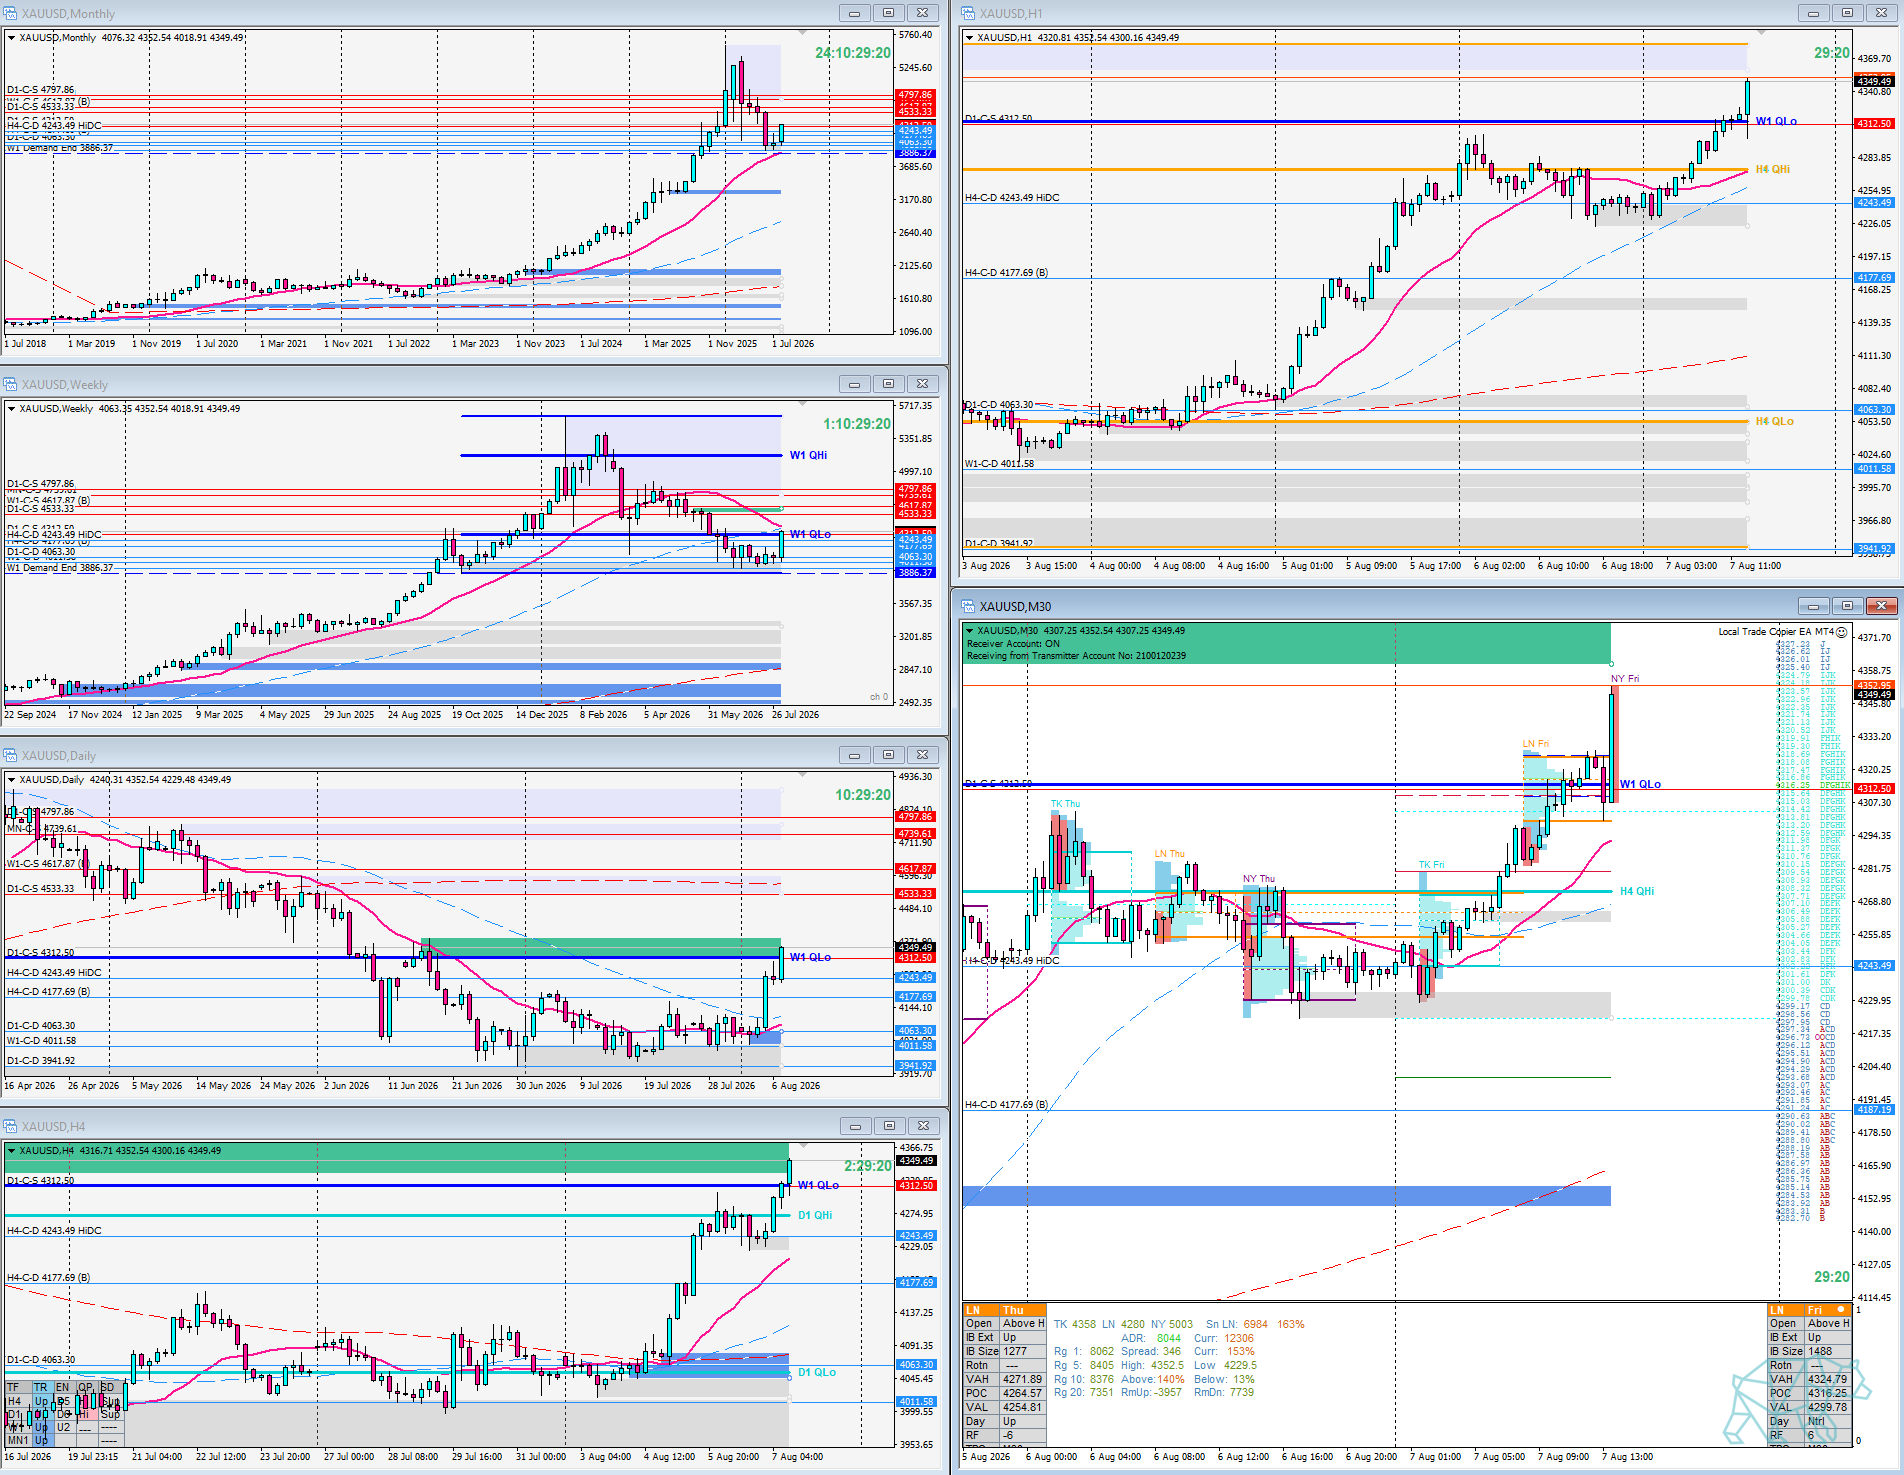Select the 'Receiver Account: ON' status text

click(x=1013, y=644)
